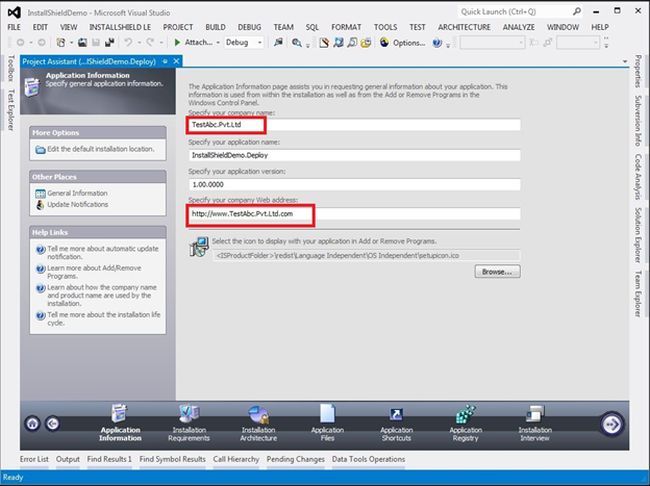Click the blue help icon in toolbar

pos(437,42)
